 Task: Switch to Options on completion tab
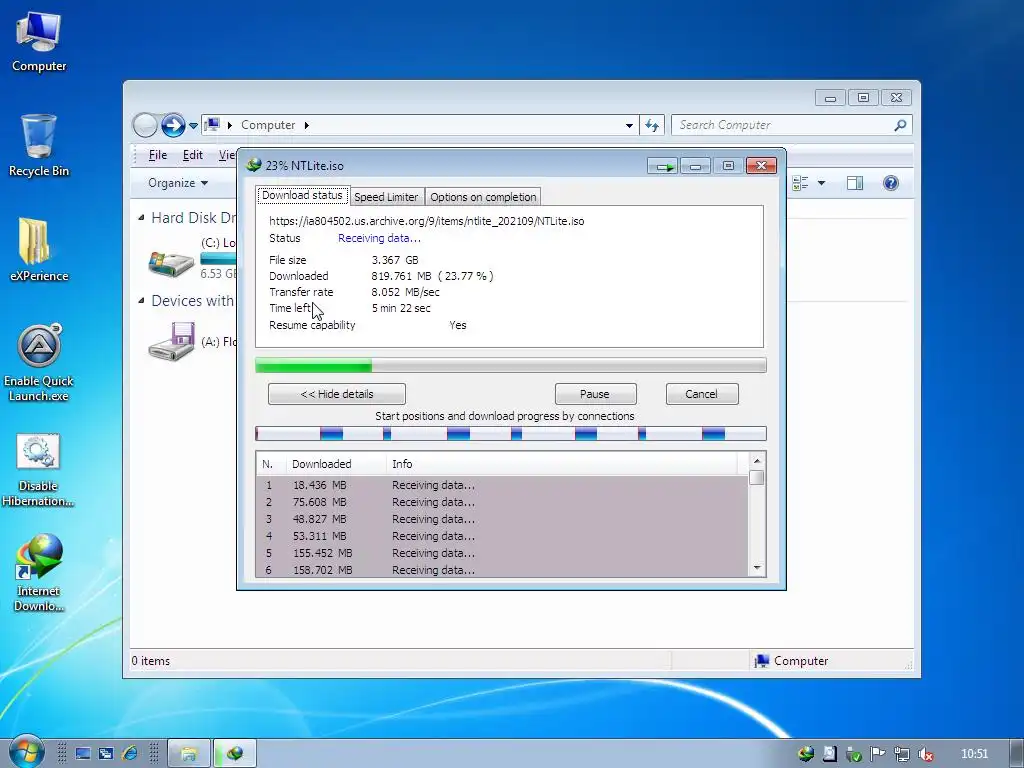point(483,197)
